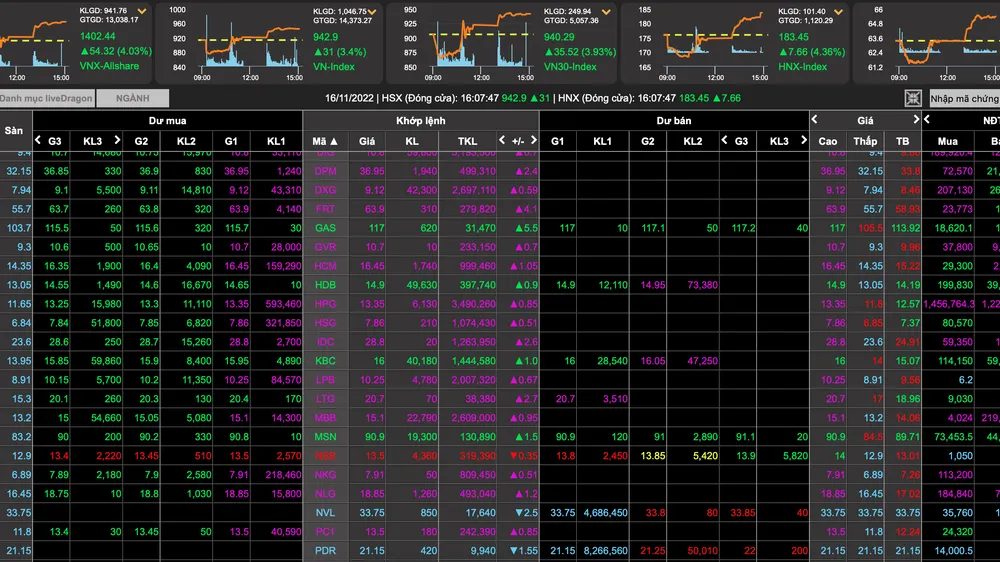The width and height of the screenshot is (1000, 562).
Task: Select stock symbol DXG
Action: coord(325,190)
